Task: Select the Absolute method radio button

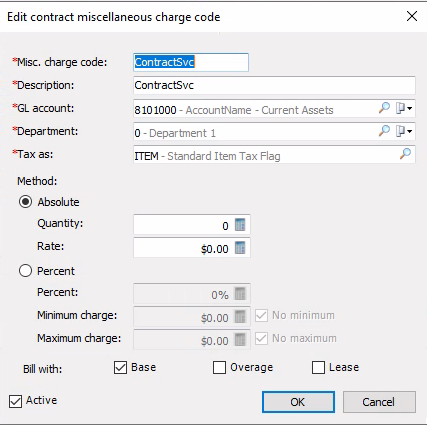Action: (x=25, y=202)
